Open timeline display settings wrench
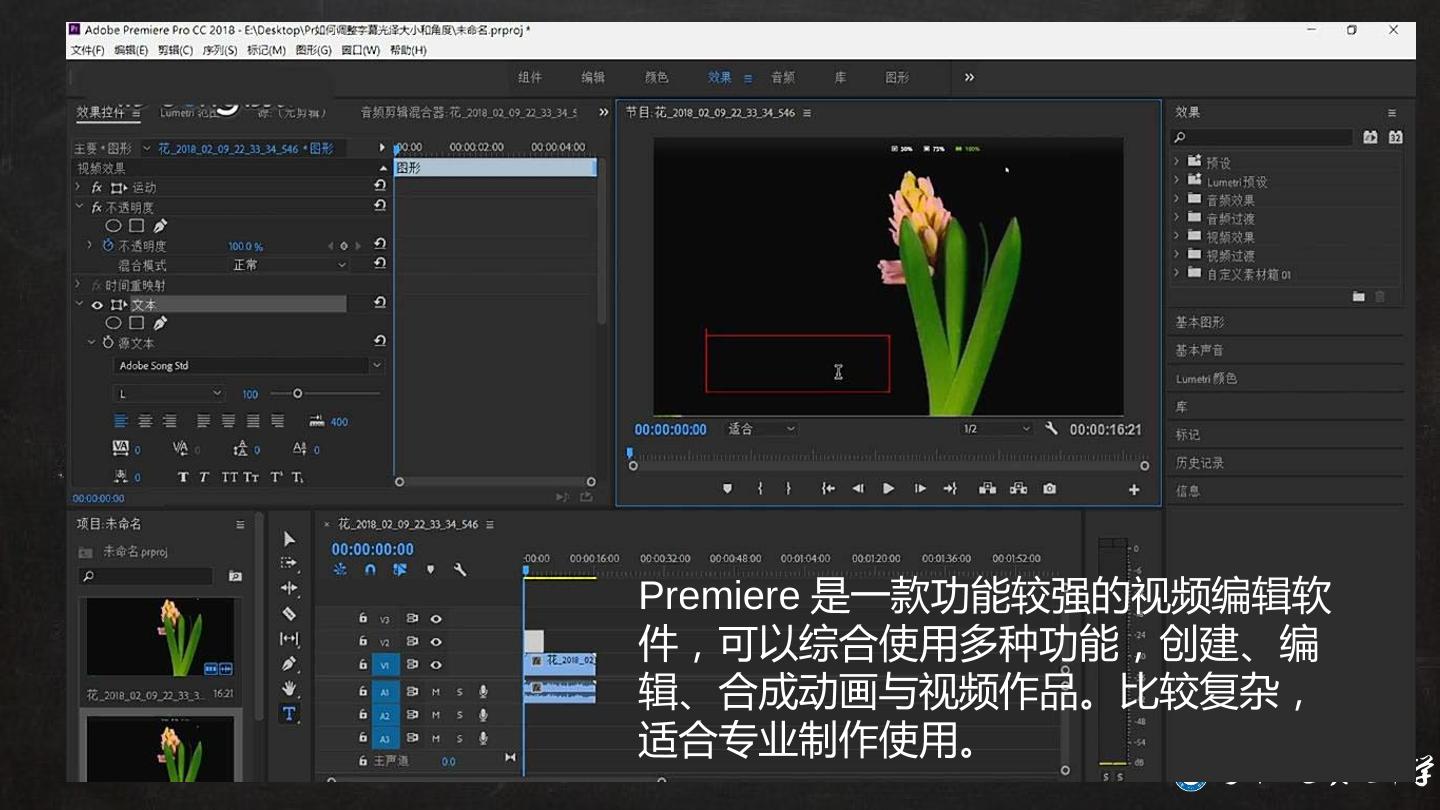The image size is (1440, 810). [460, 570]
